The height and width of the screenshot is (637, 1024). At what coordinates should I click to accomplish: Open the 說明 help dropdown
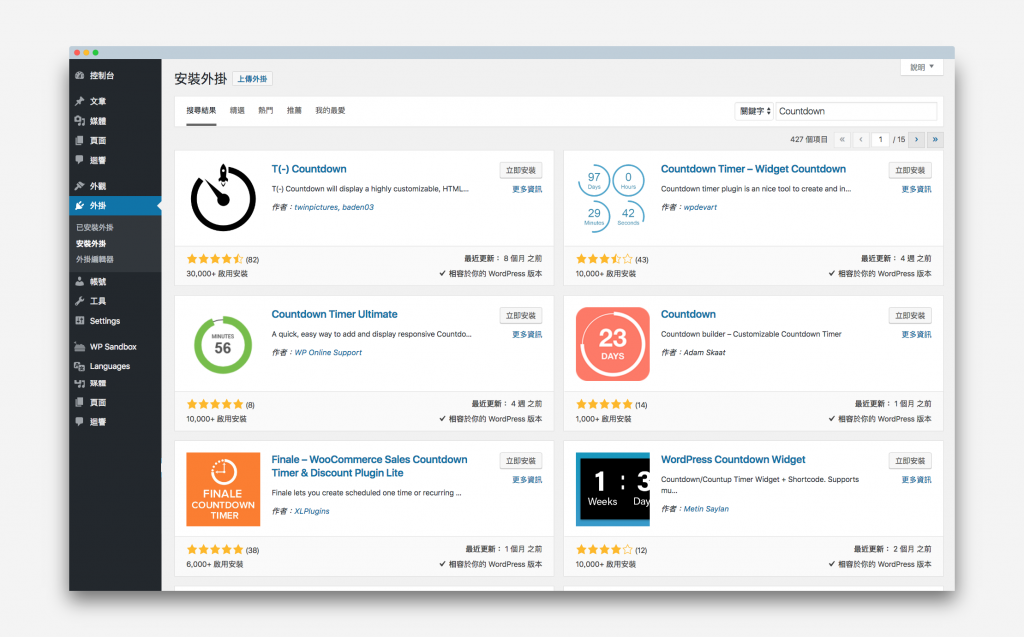tap(921, 67)
